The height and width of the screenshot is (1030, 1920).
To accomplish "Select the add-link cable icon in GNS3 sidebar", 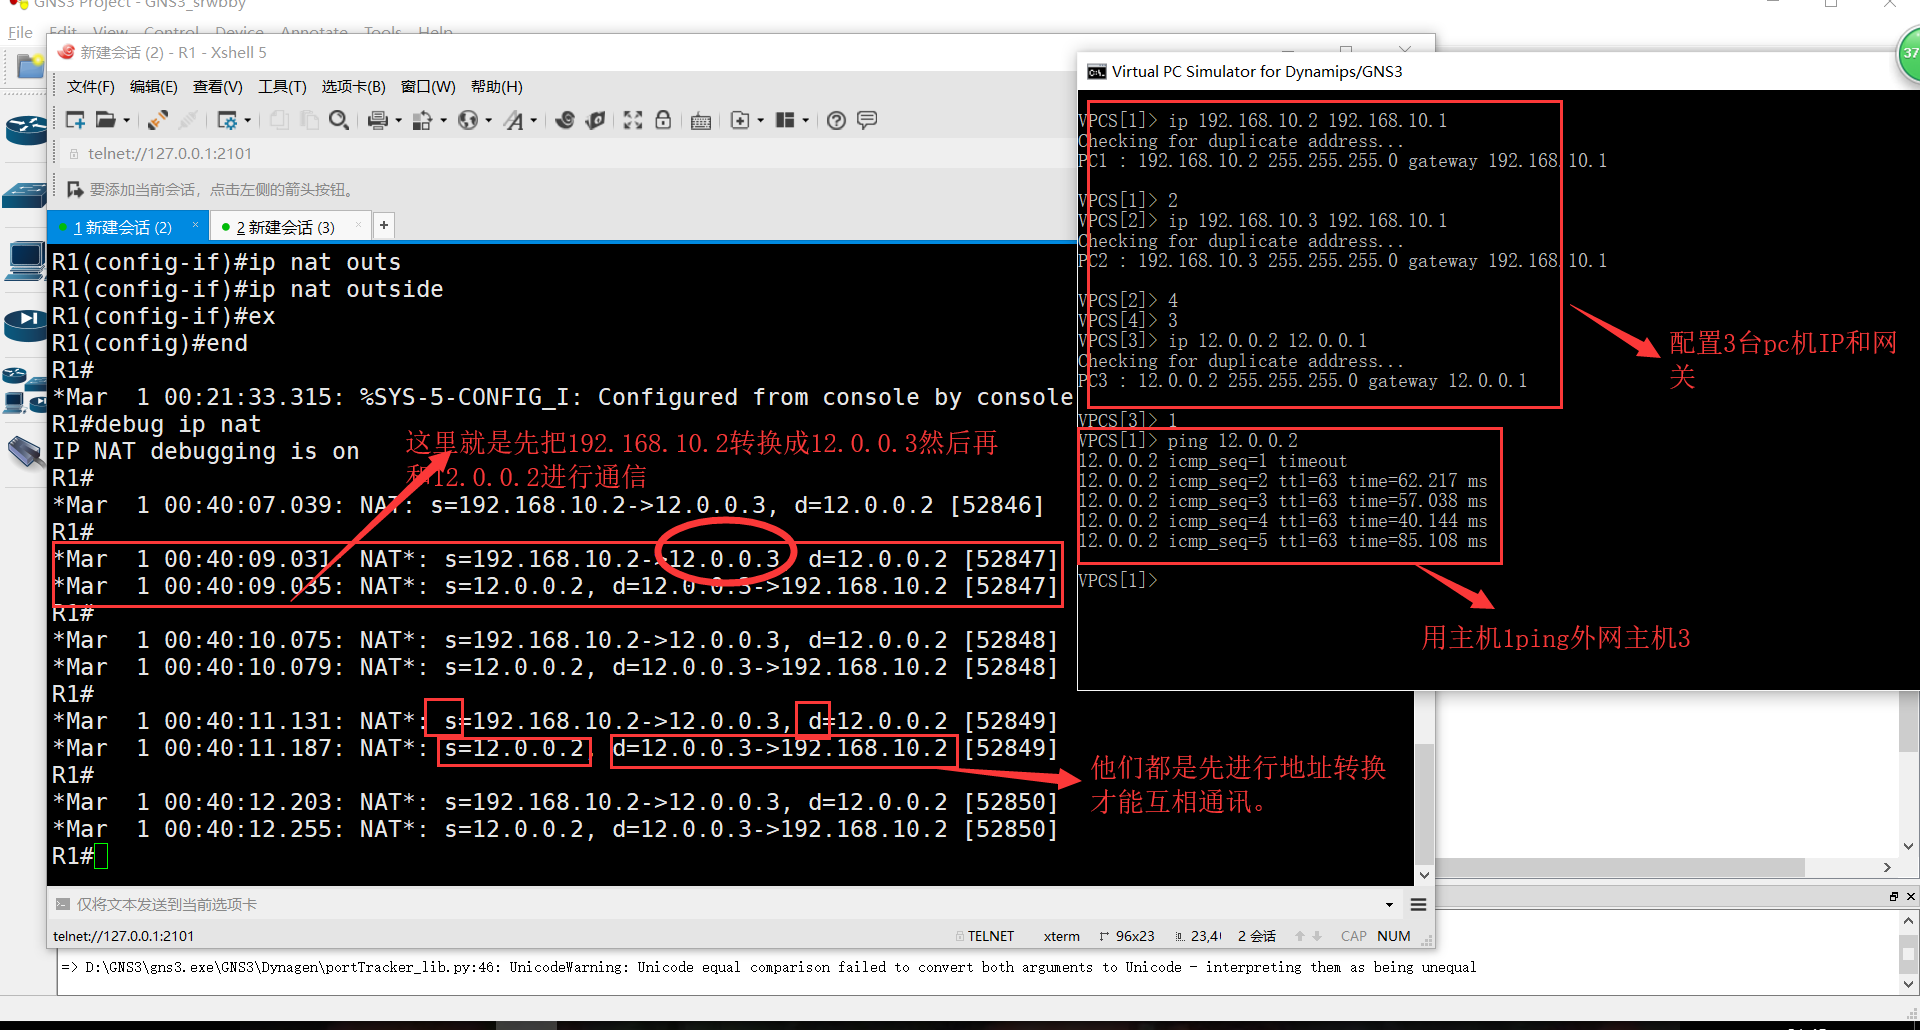I will click(x=26, y=452).
